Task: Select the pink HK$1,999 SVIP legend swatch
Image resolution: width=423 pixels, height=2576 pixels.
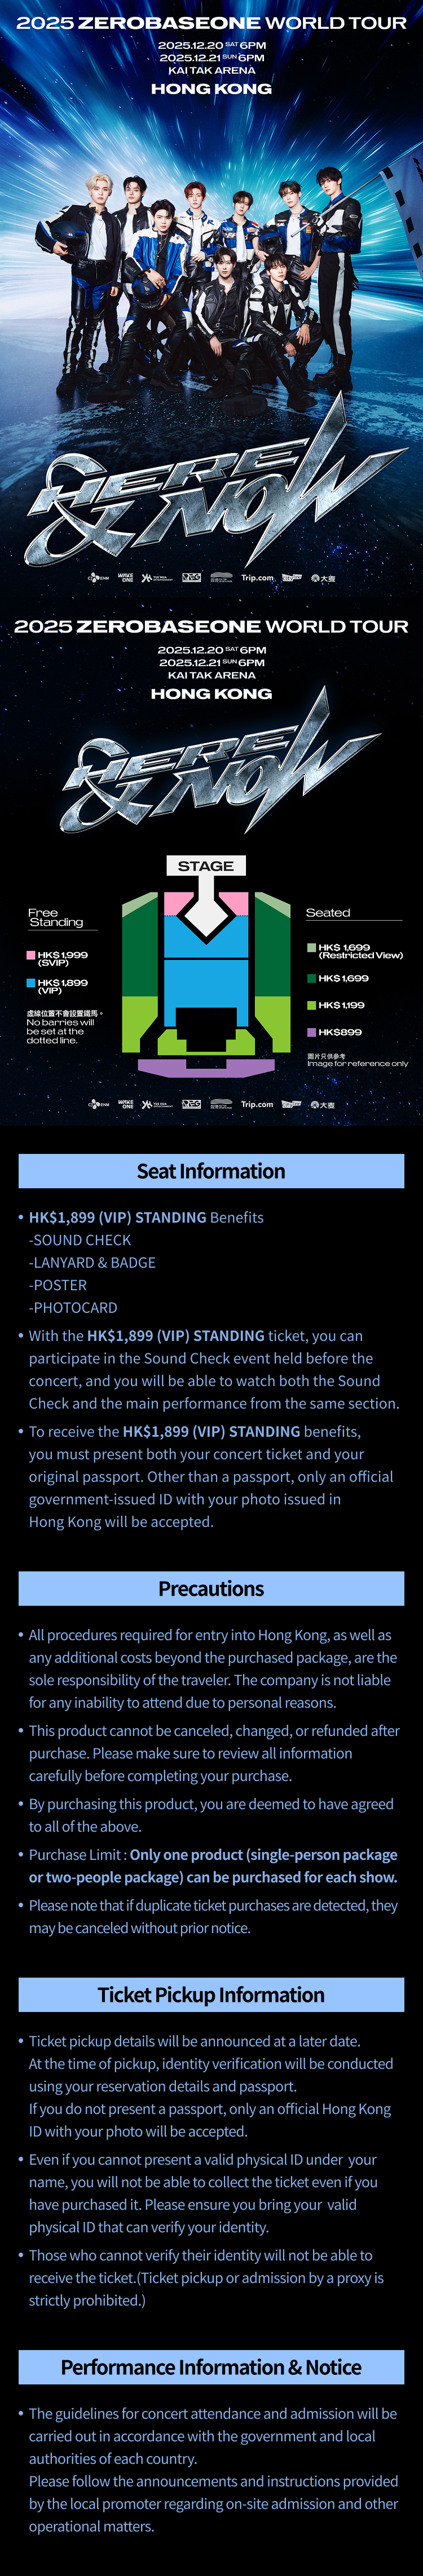Action: 31,955
